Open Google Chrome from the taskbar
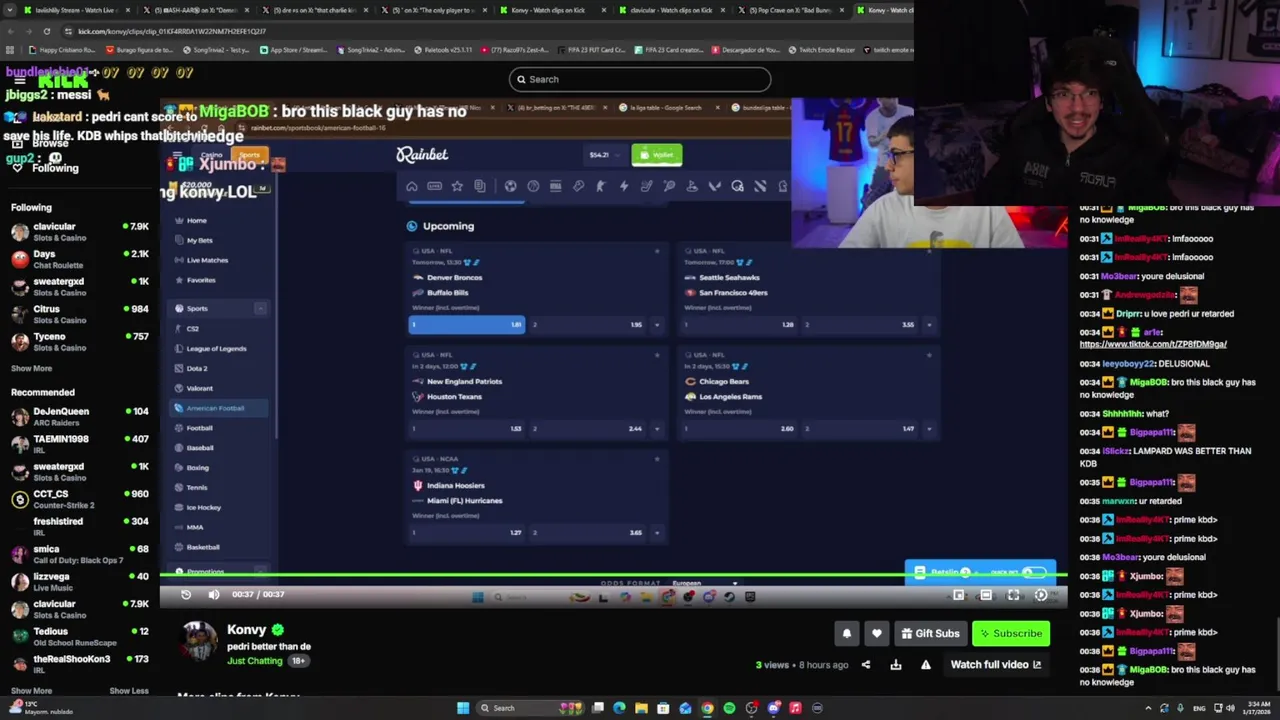Viewport: 1280px width, 720px height. (708, 708)
